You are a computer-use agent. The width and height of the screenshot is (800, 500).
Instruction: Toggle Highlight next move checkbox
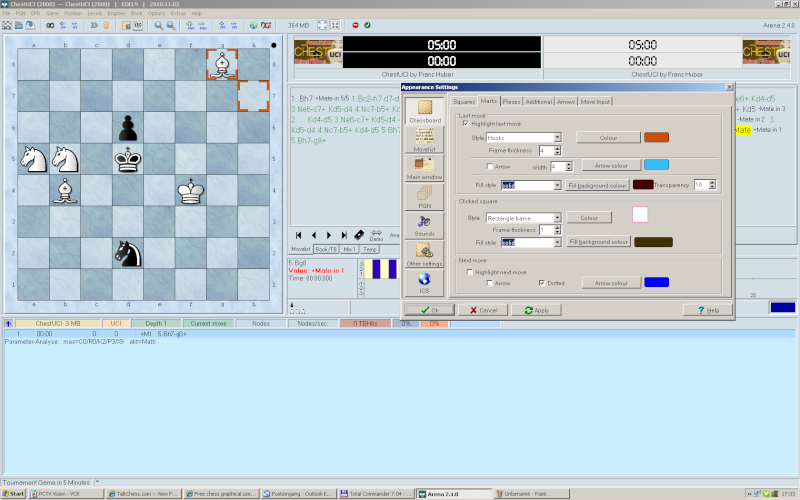pos(469,272)
